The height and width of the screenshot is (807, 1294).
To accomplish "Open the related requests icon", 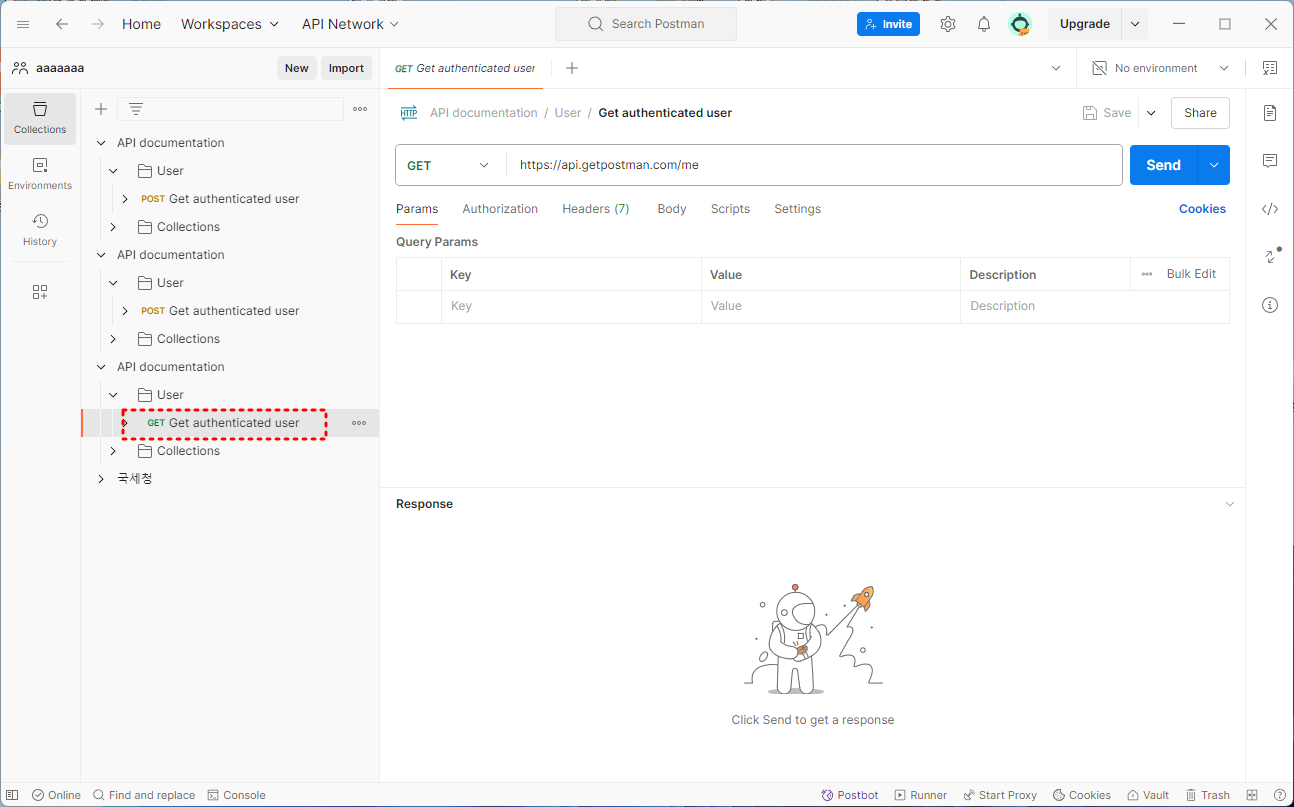I will (x=1271, y=256).
